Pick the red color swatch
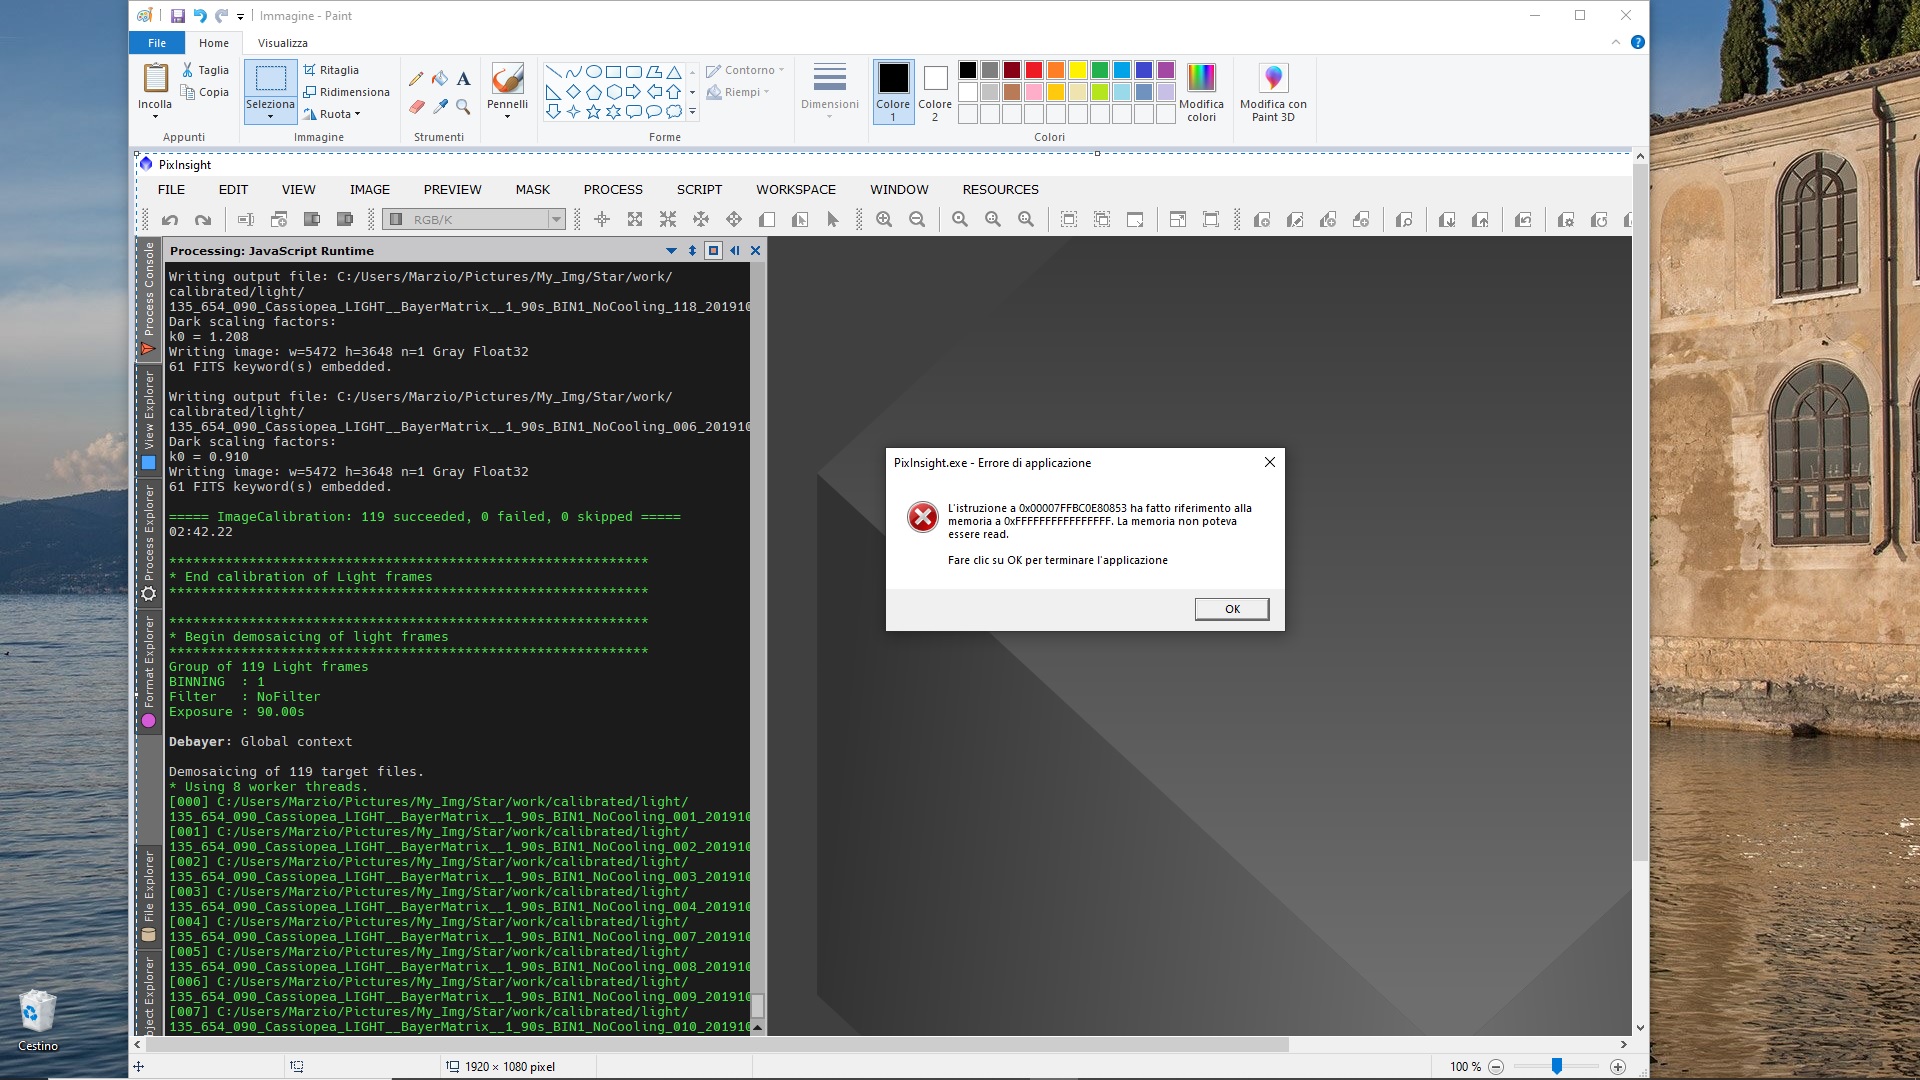The image size is (1920, 1080). click(1034, 70)
